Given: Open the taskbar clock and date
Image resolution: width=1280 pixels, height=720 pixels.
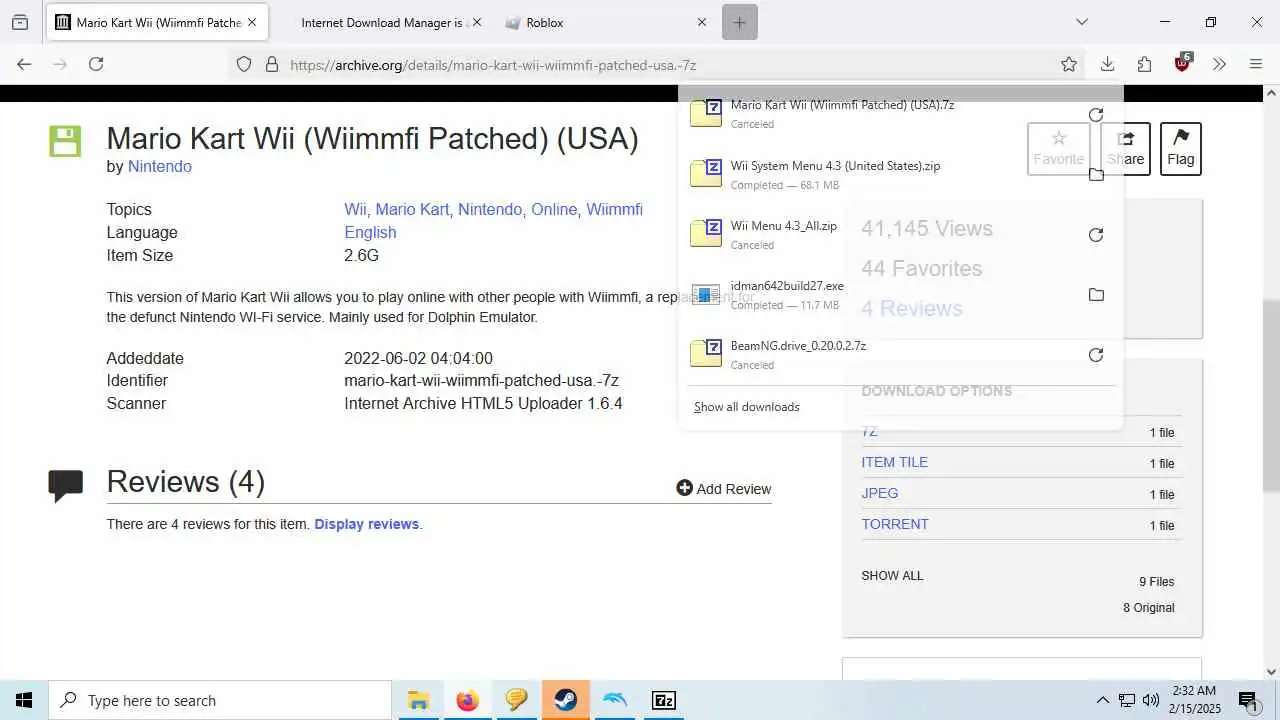Looking at the screenshot, I should [1193, 700].
